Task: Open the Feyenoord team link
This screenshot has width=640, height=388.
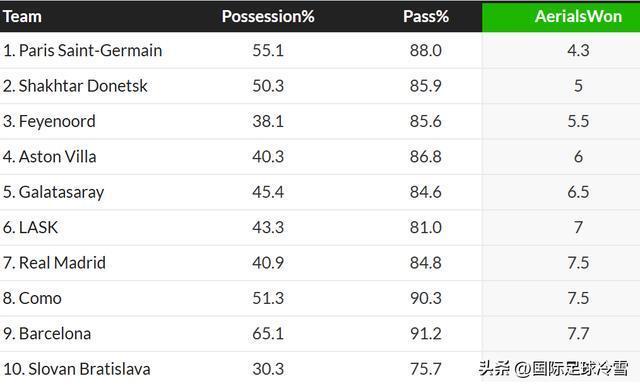Action: 57,121
